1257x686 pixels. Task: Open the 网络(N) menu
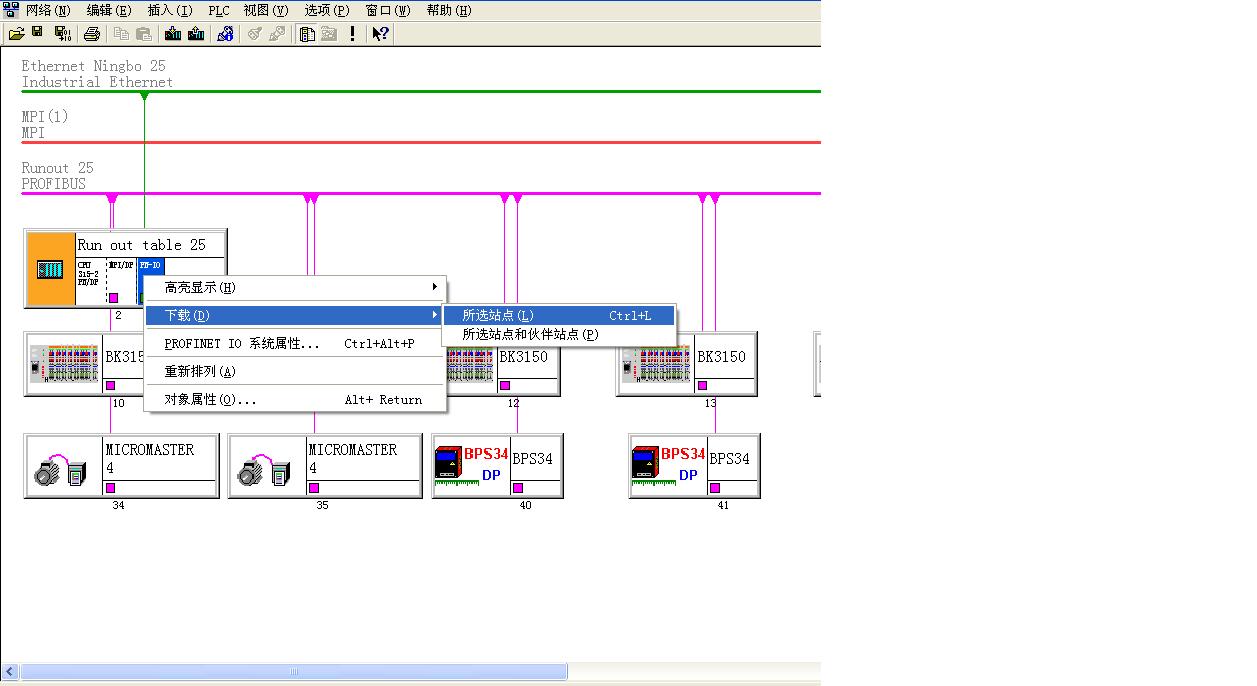pos(48,11)
